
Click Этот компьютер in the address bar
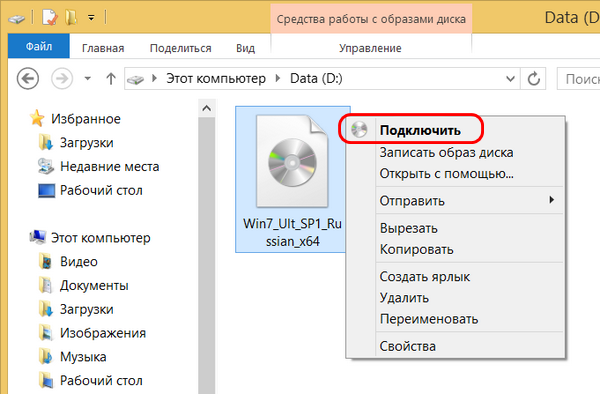coord(216,78)
